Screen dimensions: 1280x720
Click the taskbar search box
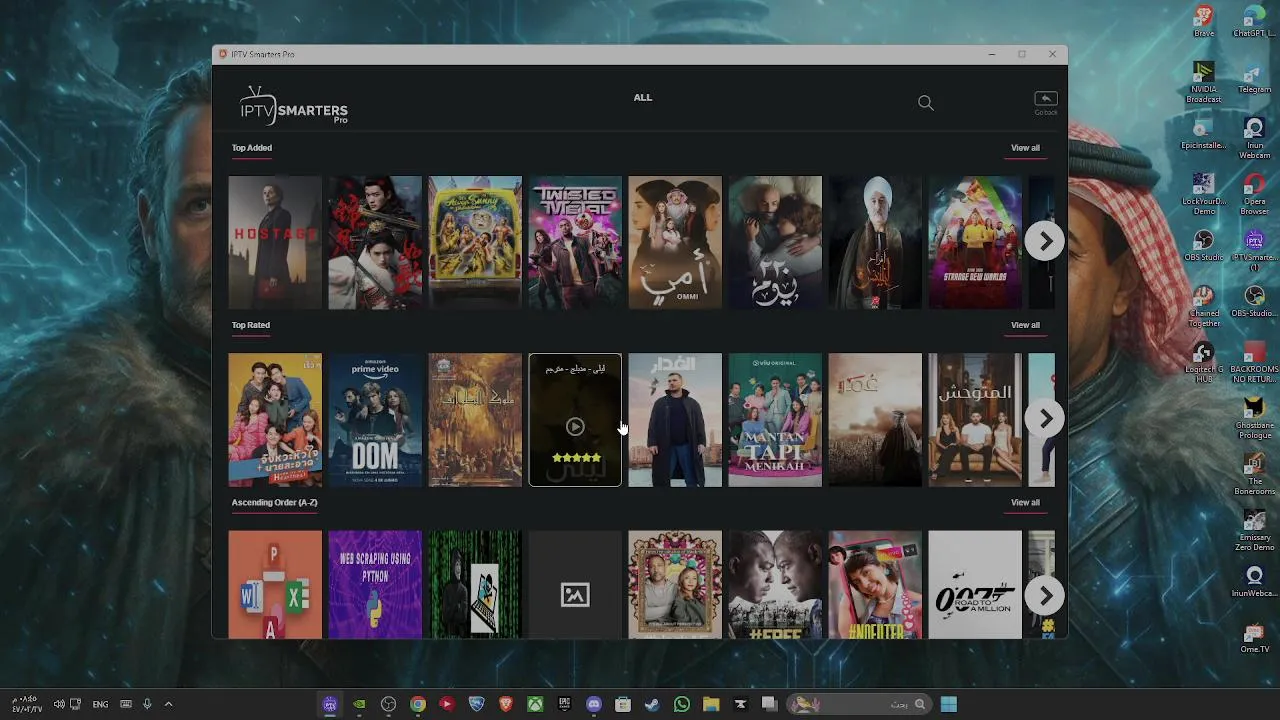(x=859, y=704)
